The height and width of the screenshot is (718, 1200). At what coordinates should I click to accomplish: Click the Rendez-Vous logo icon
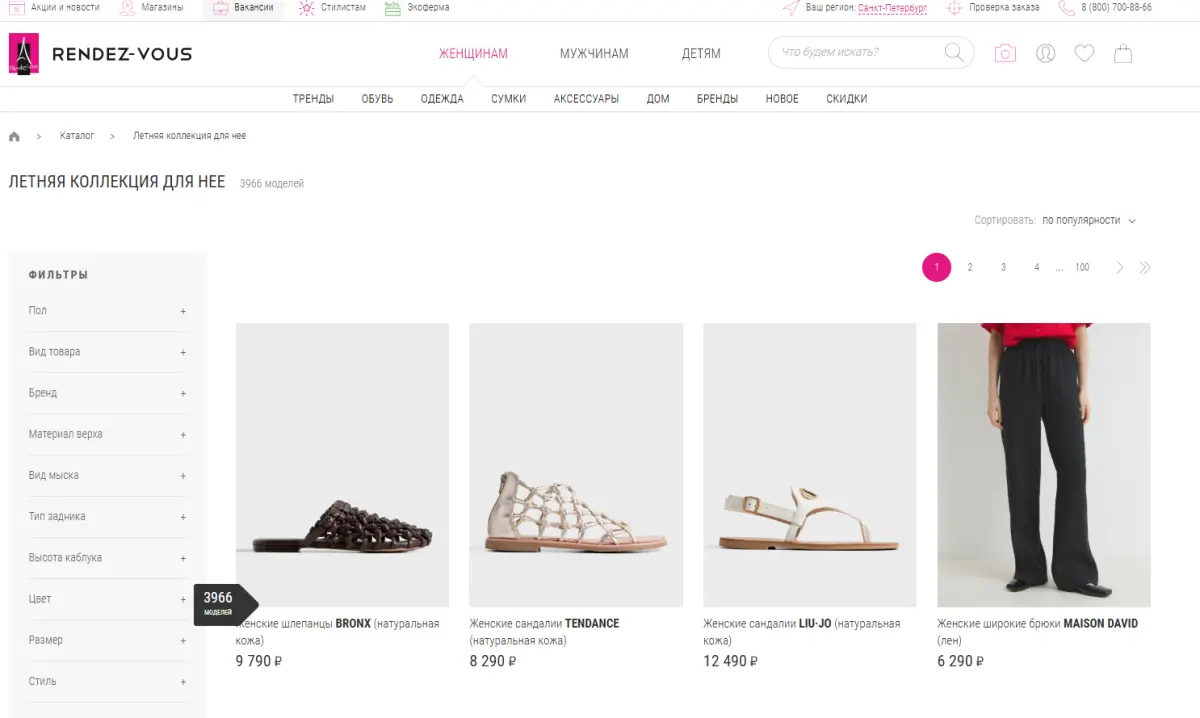pos(24,53)
